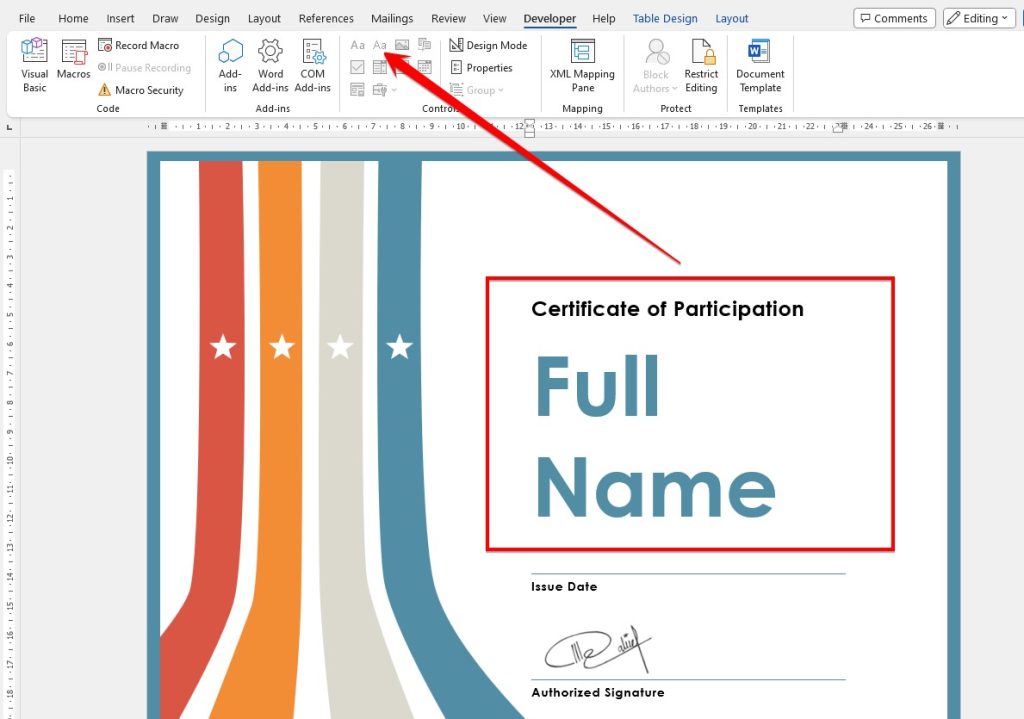1024x719 pixels.
Task: Switch to the Home tab
Action: point(73,18)
